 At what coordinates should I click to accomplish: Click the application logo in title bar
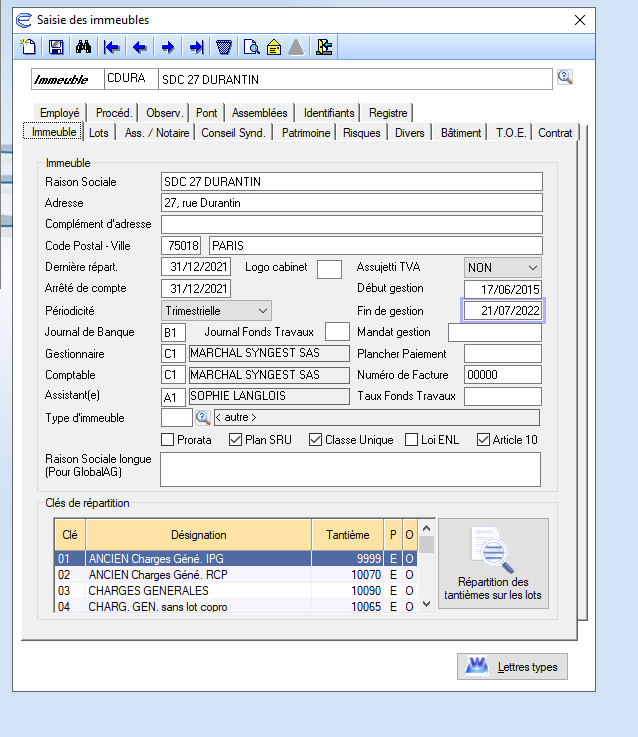click(x=24, y=20)
